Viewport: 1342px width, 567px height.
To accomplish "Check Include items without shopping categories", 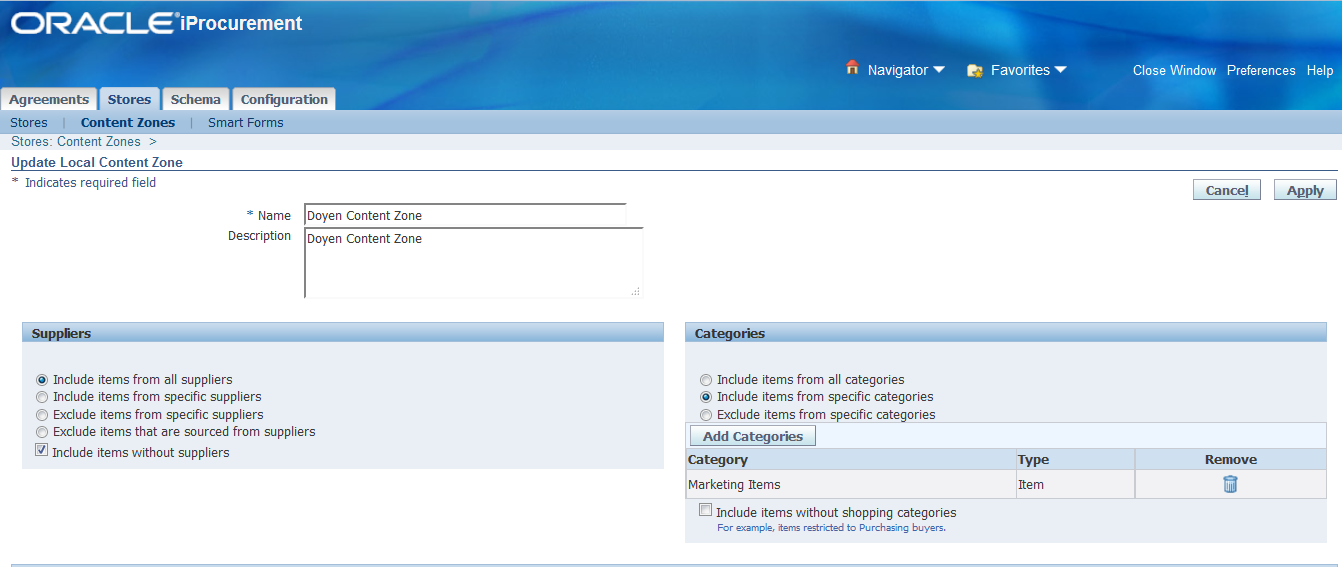I will coord(706,510).
